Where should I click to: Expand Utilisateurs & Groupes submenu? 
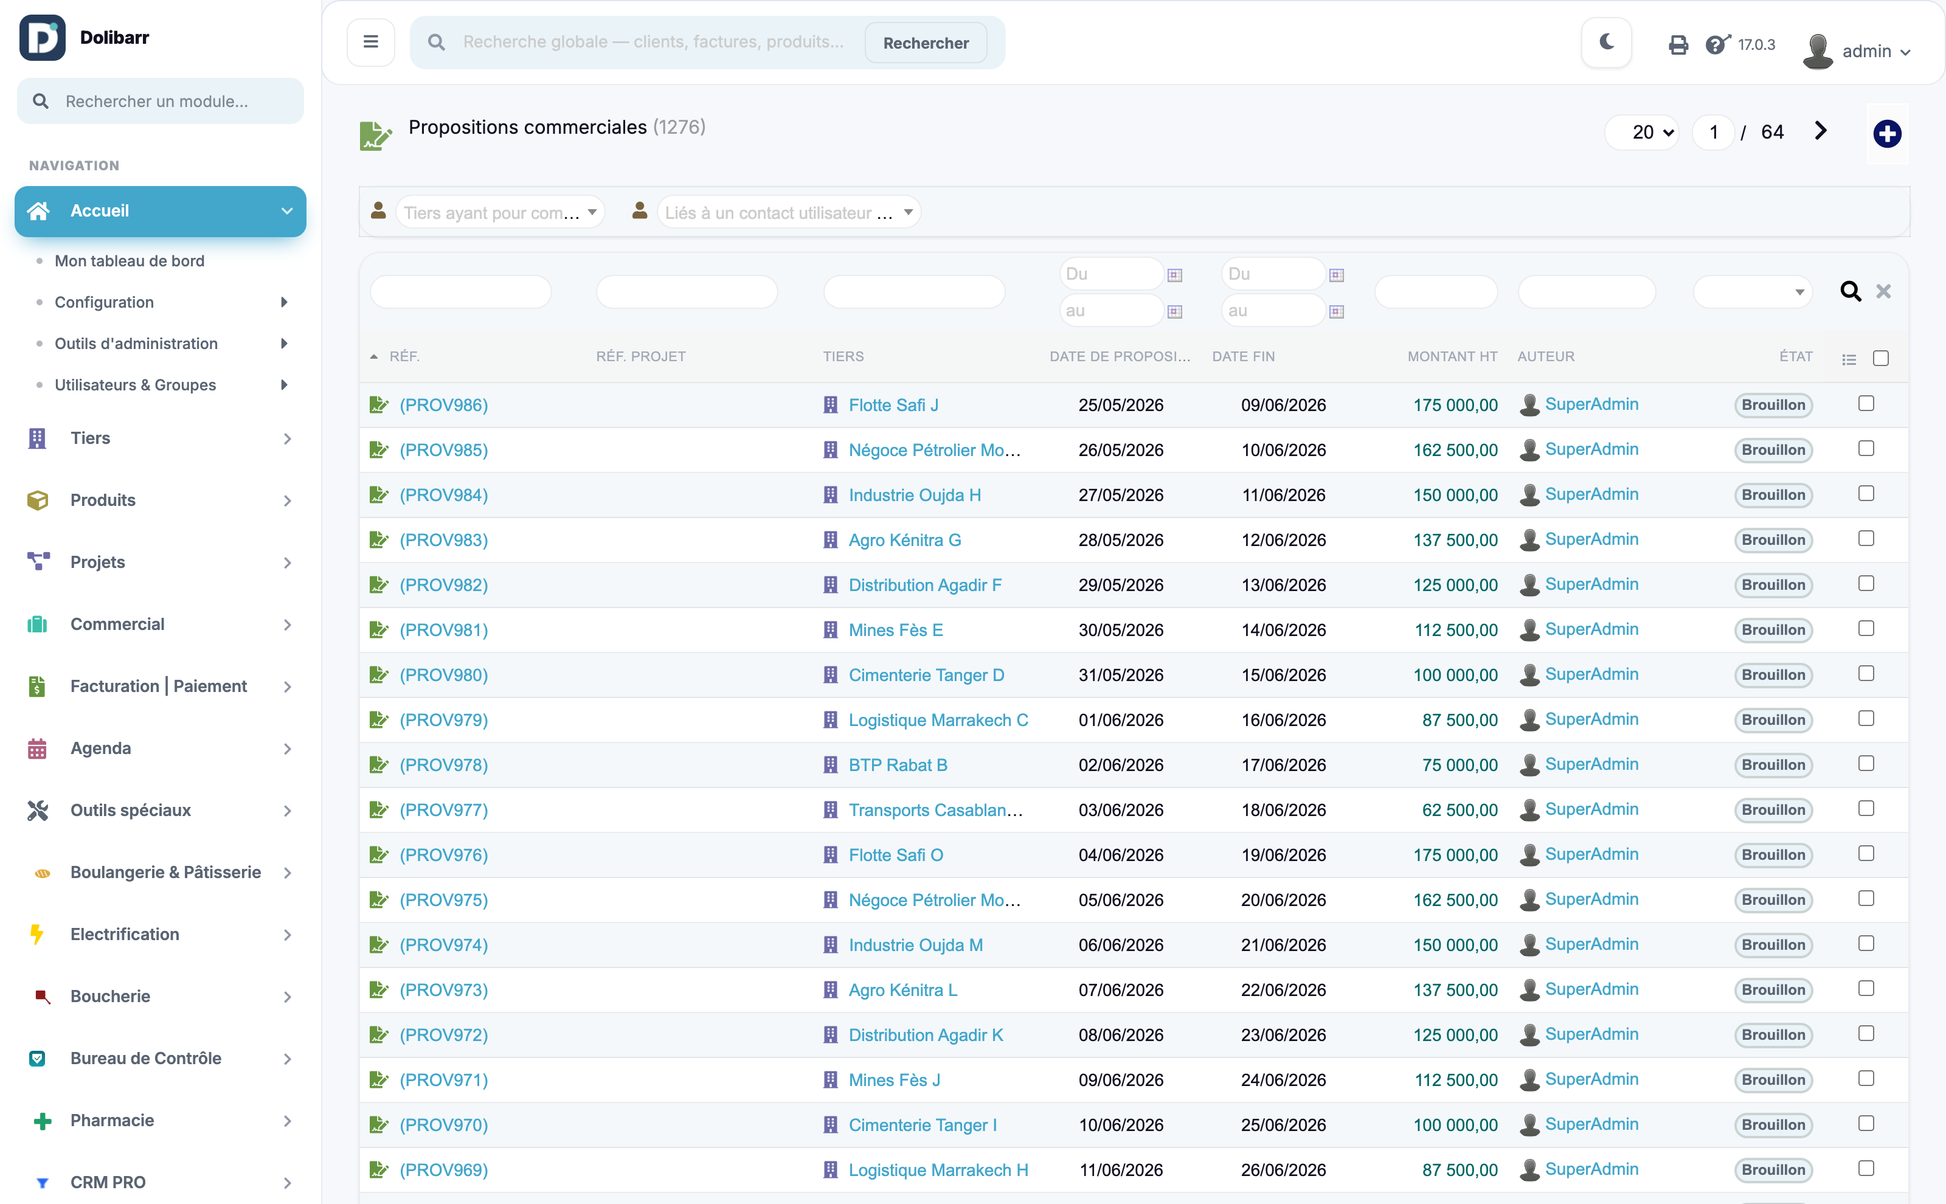[x=284, y=385]
